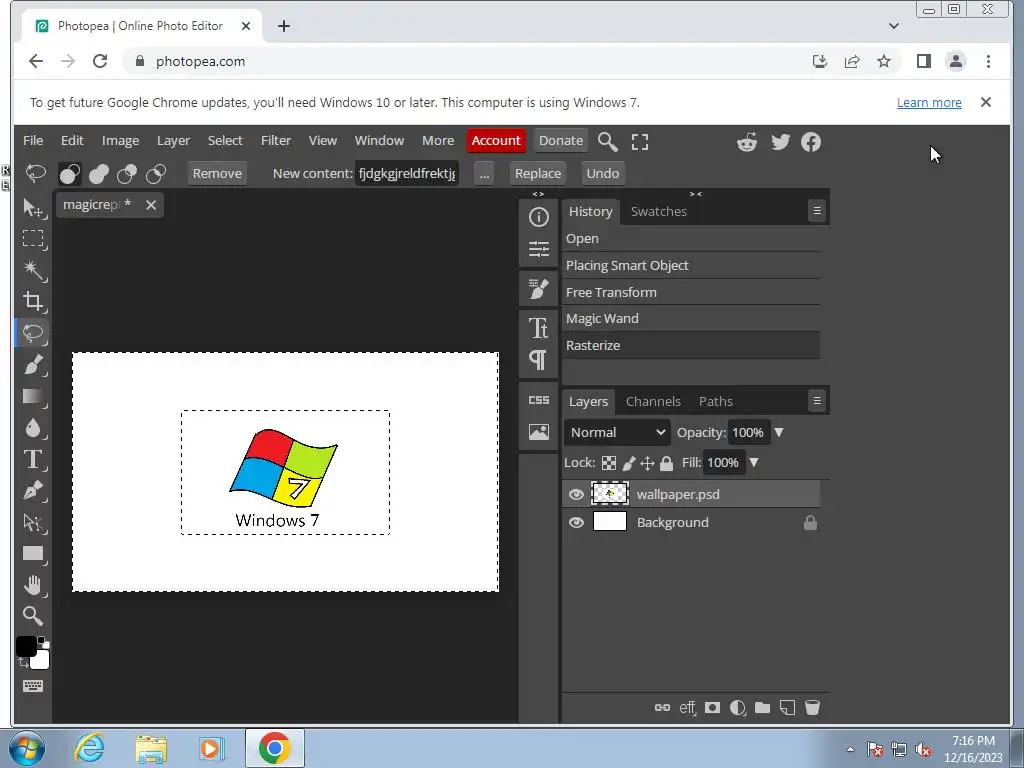This screenshot has width=1024, height=768.
Task: Hide the Background layer
Action: 576,522
